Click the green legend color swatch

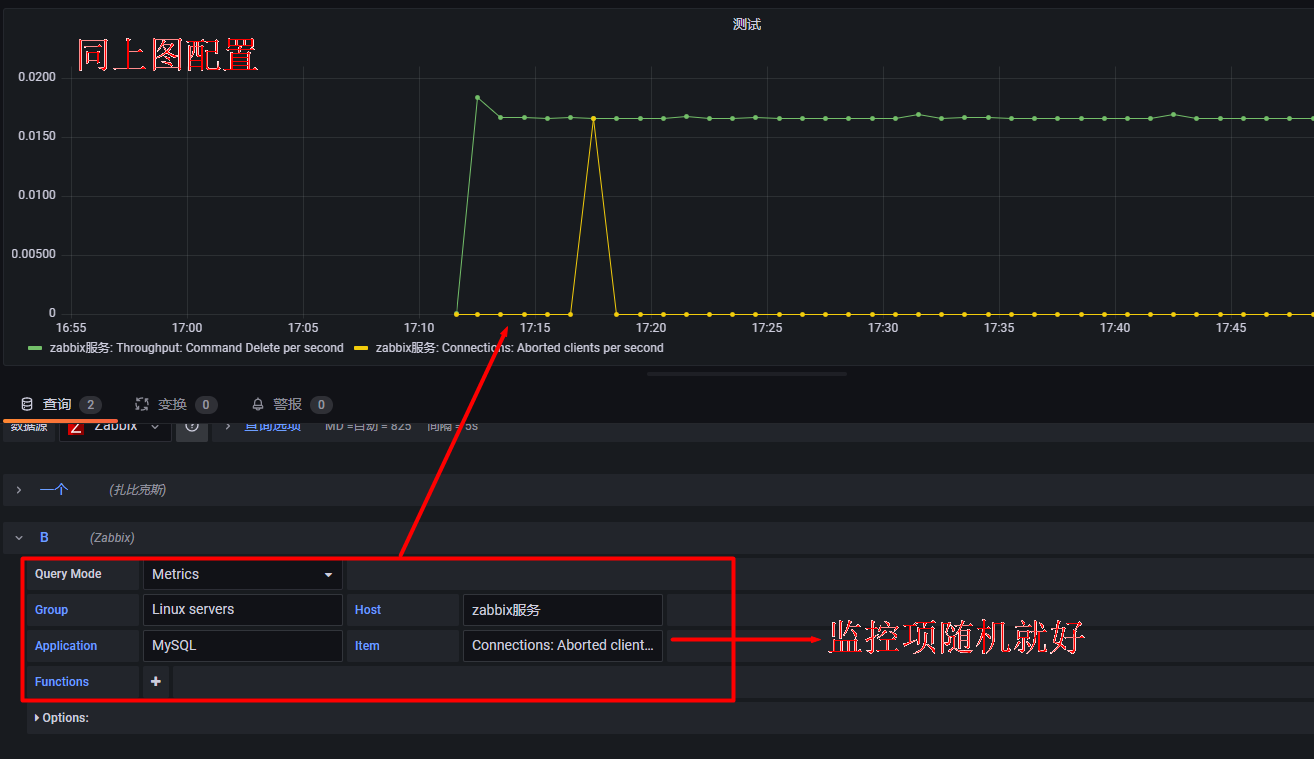(35, 348)
